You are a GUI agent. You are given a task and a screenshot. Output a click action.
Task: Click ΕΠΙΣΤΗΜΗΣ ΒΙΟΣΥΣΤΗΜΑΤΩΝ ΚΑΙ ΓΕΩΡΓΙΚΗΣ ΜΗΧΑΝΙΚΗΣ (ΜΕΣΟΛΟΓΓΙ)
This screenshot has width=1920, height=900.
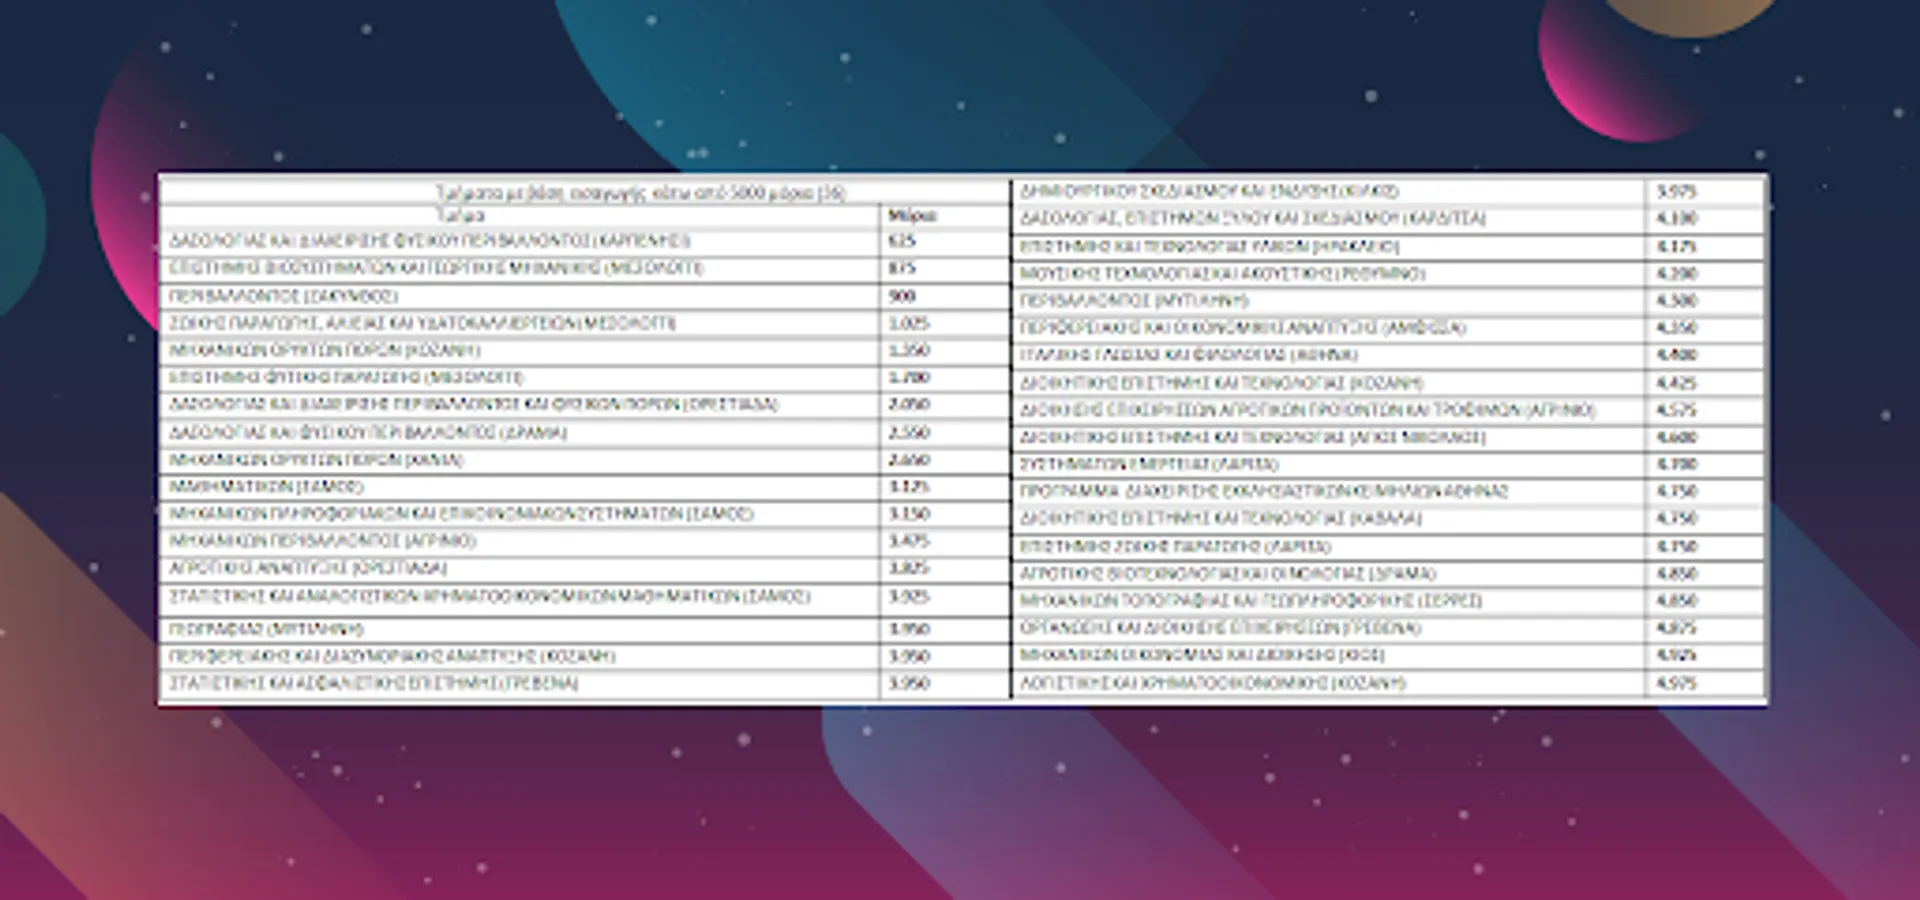(x=436, y=268)
